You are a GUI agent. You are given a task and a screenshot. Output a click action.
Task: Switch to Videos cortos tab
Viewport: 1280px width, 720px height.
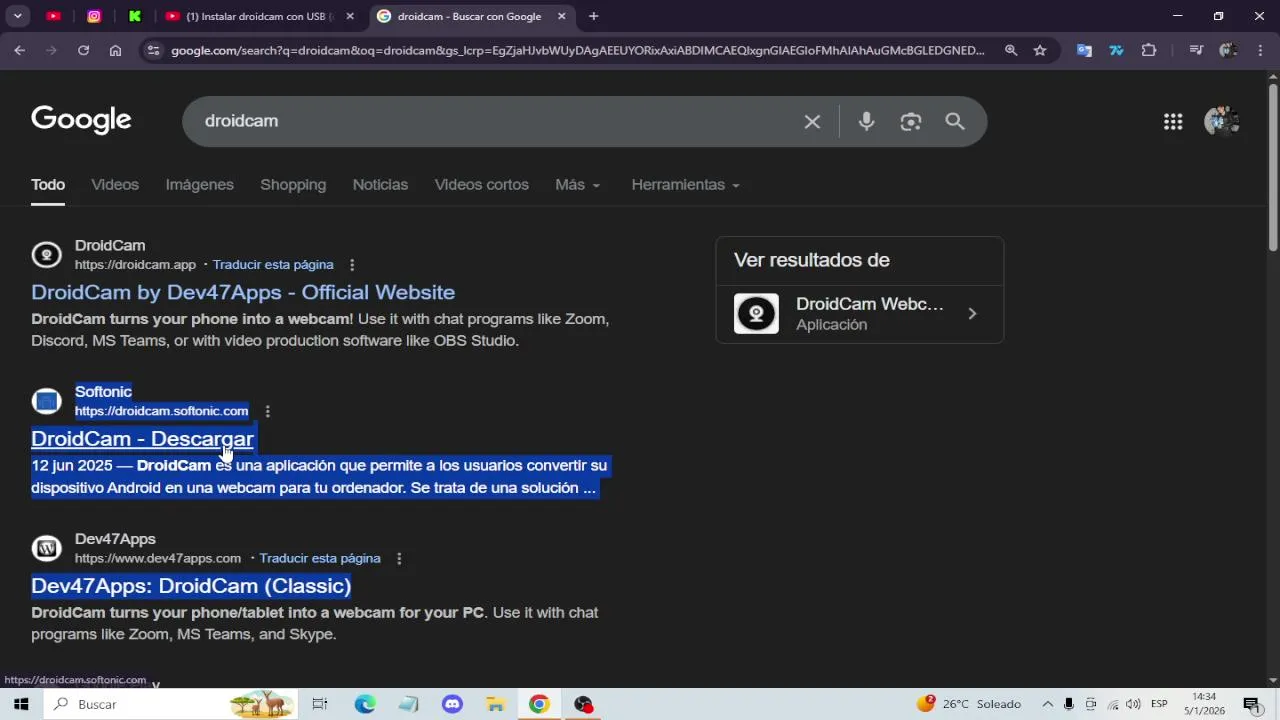pos(482,185)
